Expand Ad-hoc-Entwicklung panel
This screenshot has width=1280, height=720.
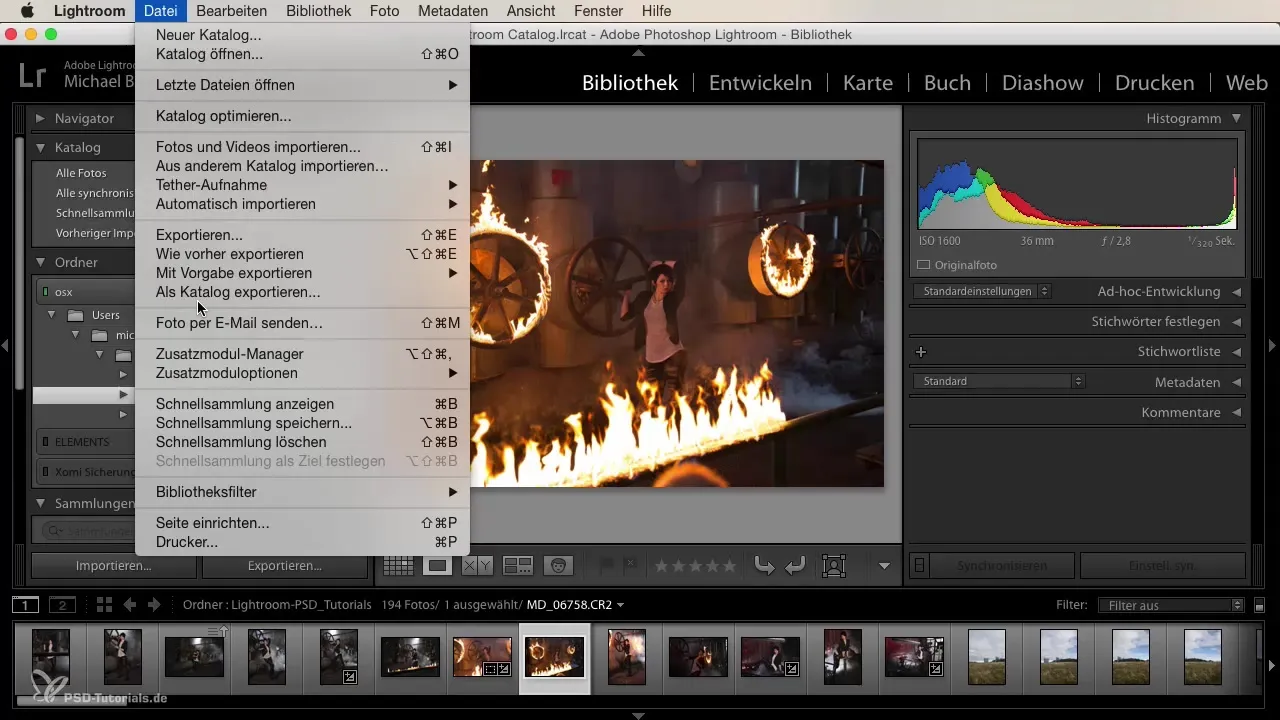point(1237,292)
